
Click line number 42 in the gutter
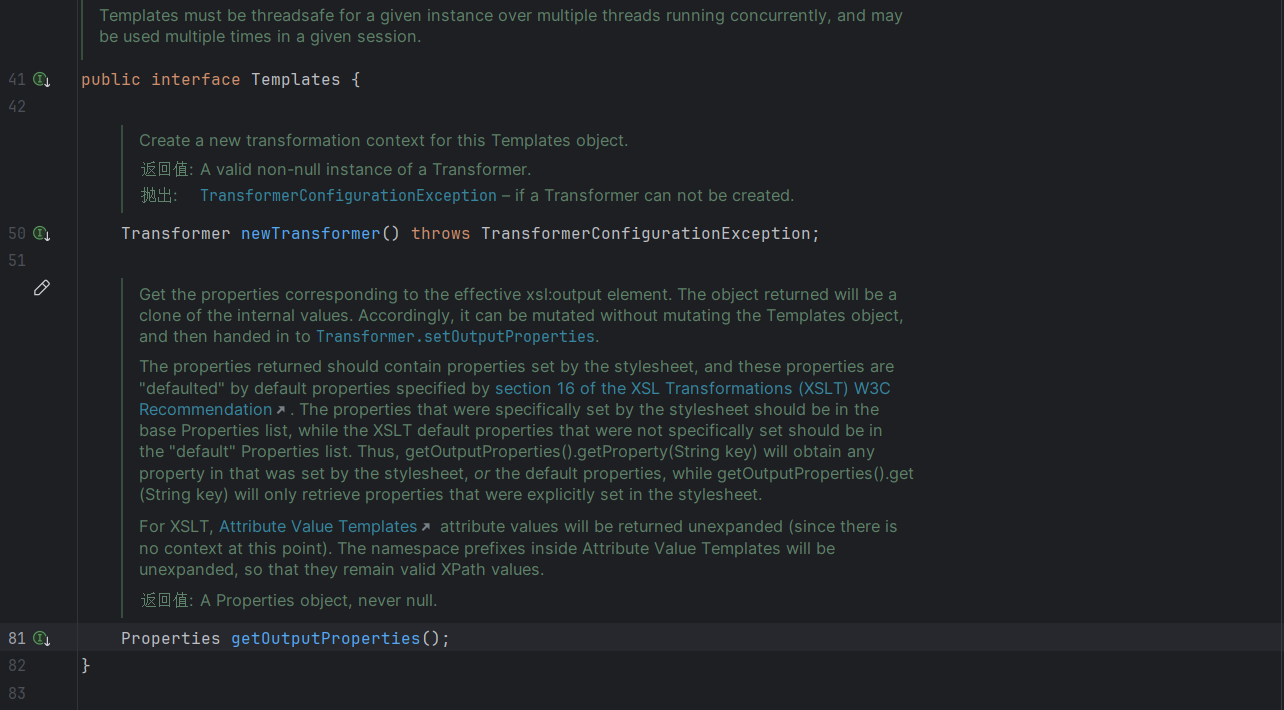click(17, 106)
